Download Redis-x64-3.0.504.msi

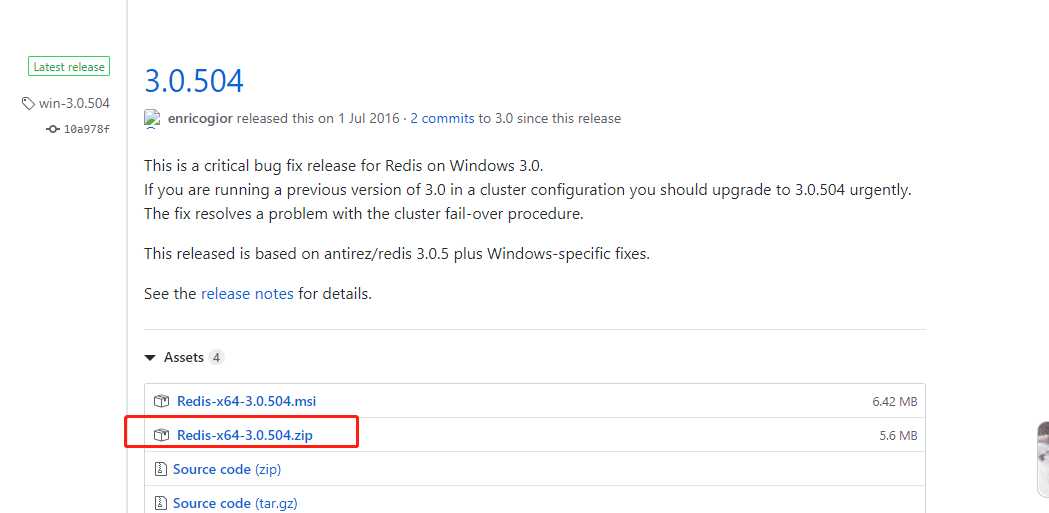[246, 401]
